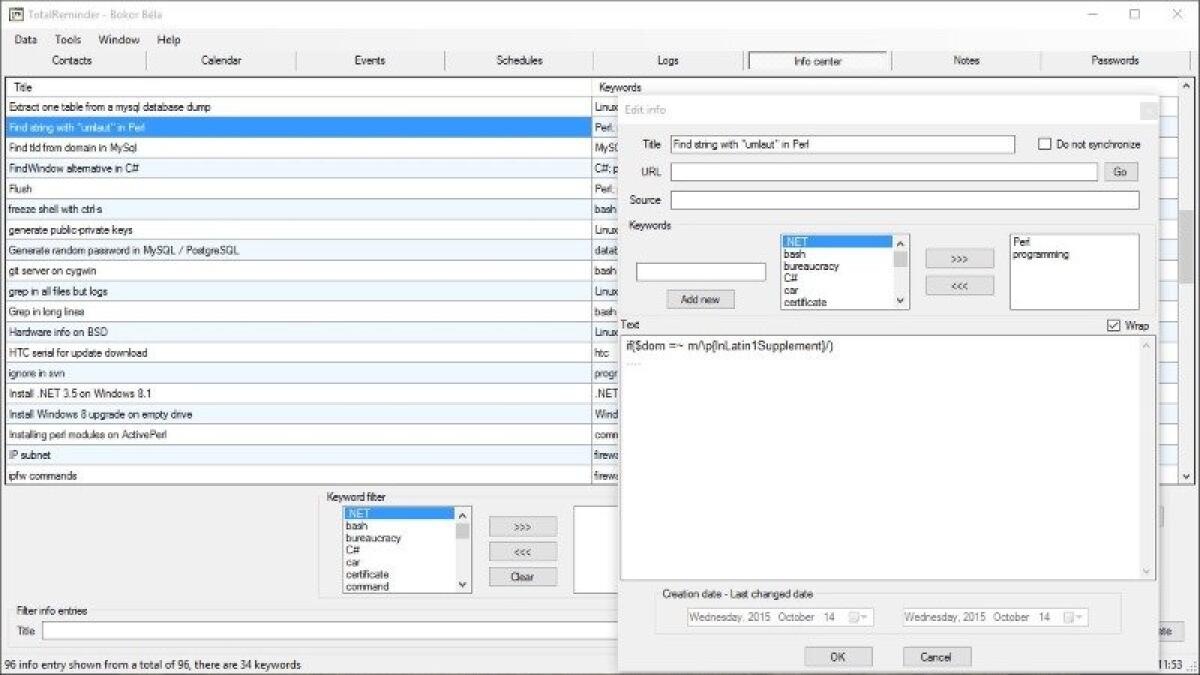
Task: Switch to the Passwords tab
Action: tap(1113, 60)
